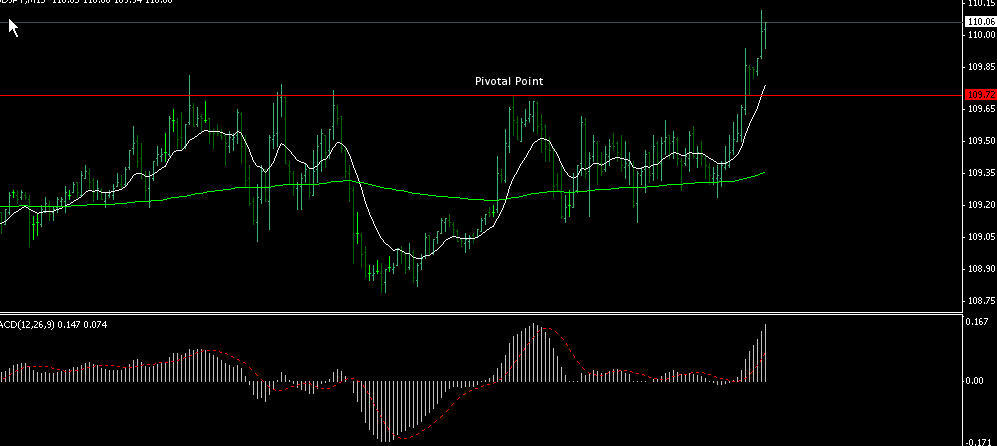Click the 0.00 MACD scale value
Viewport: 997px width, 446px height.
(975, 380)
